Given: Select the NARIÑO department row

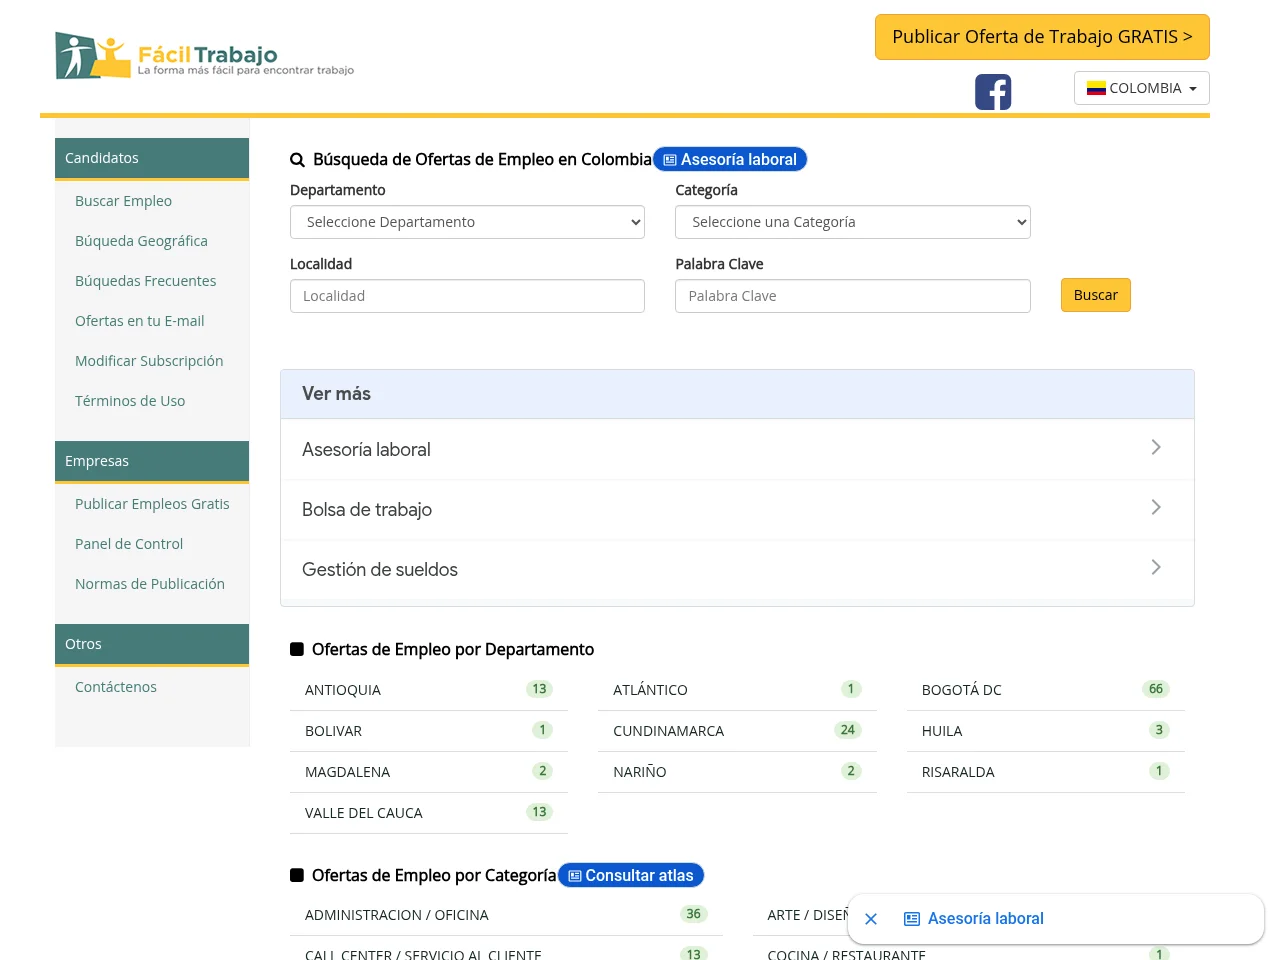Looking at the screenshot, I should tap(737, 772).
